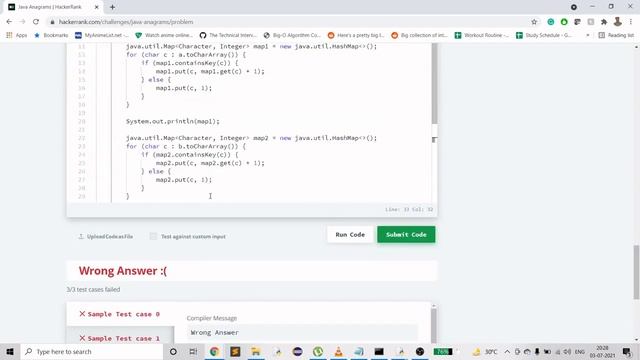
Task: Open the Windows notification center
Action: (627, 351)
